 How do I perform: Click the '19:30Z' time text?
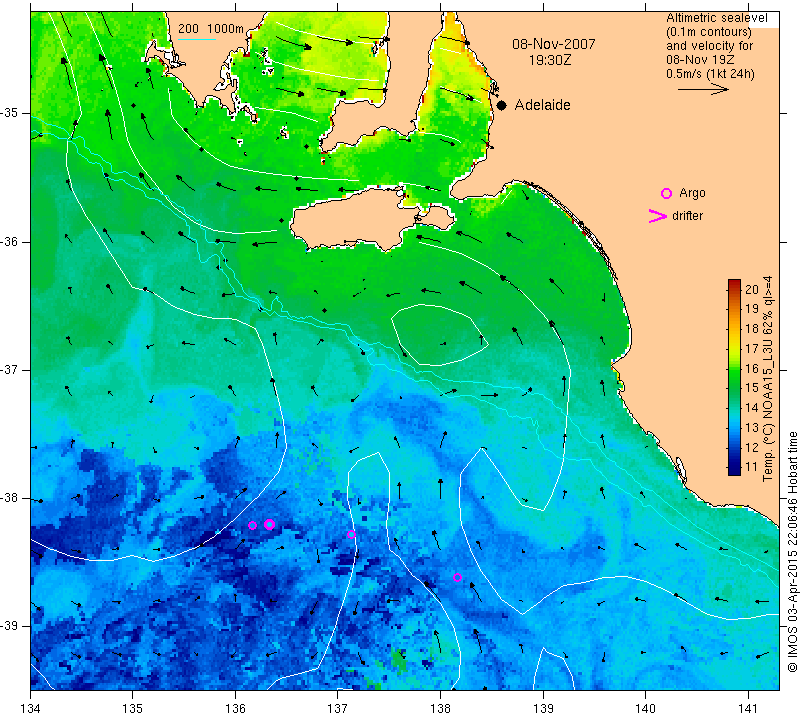point(550,60)
